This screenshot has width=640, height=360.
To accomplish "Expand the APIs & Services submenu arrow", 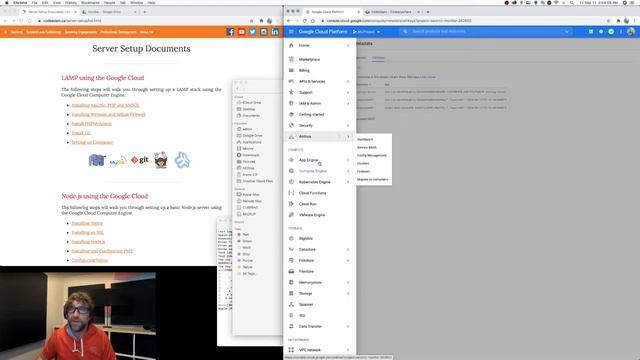I will pos(348,81).
